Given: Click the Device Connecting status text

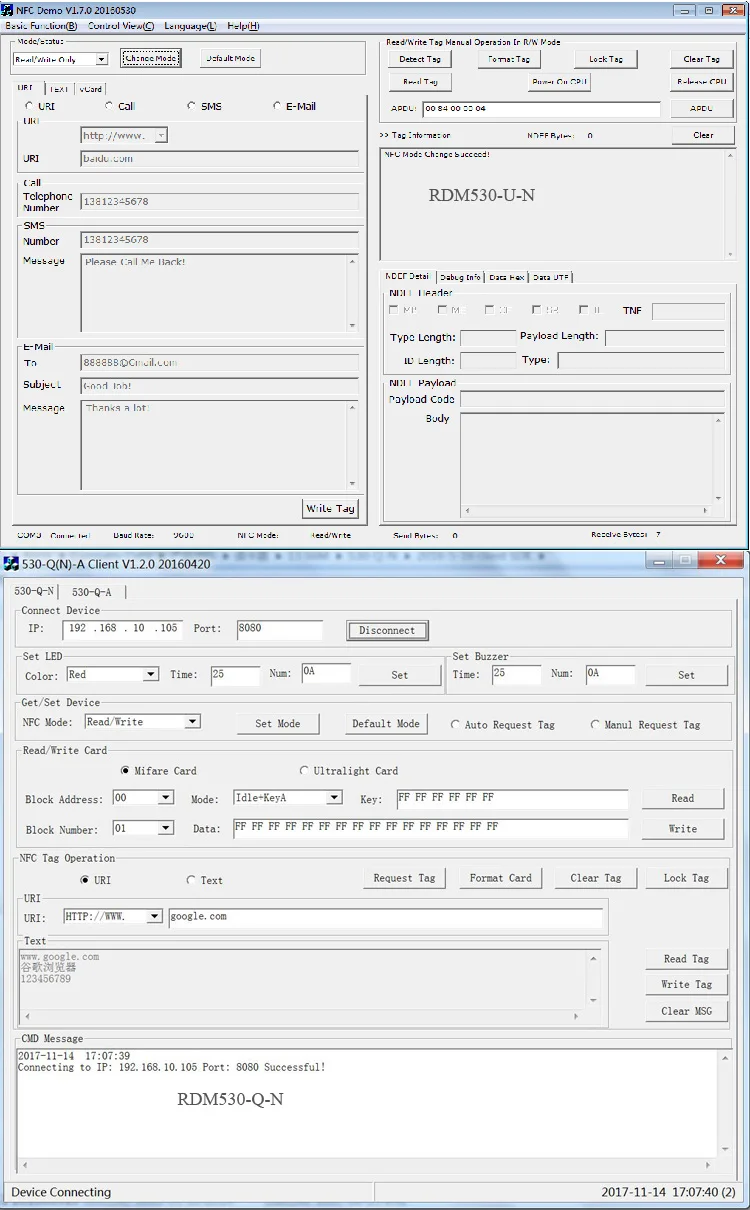Looking at the screenshot, I should pyautogui.click(x=61, y=1192).
